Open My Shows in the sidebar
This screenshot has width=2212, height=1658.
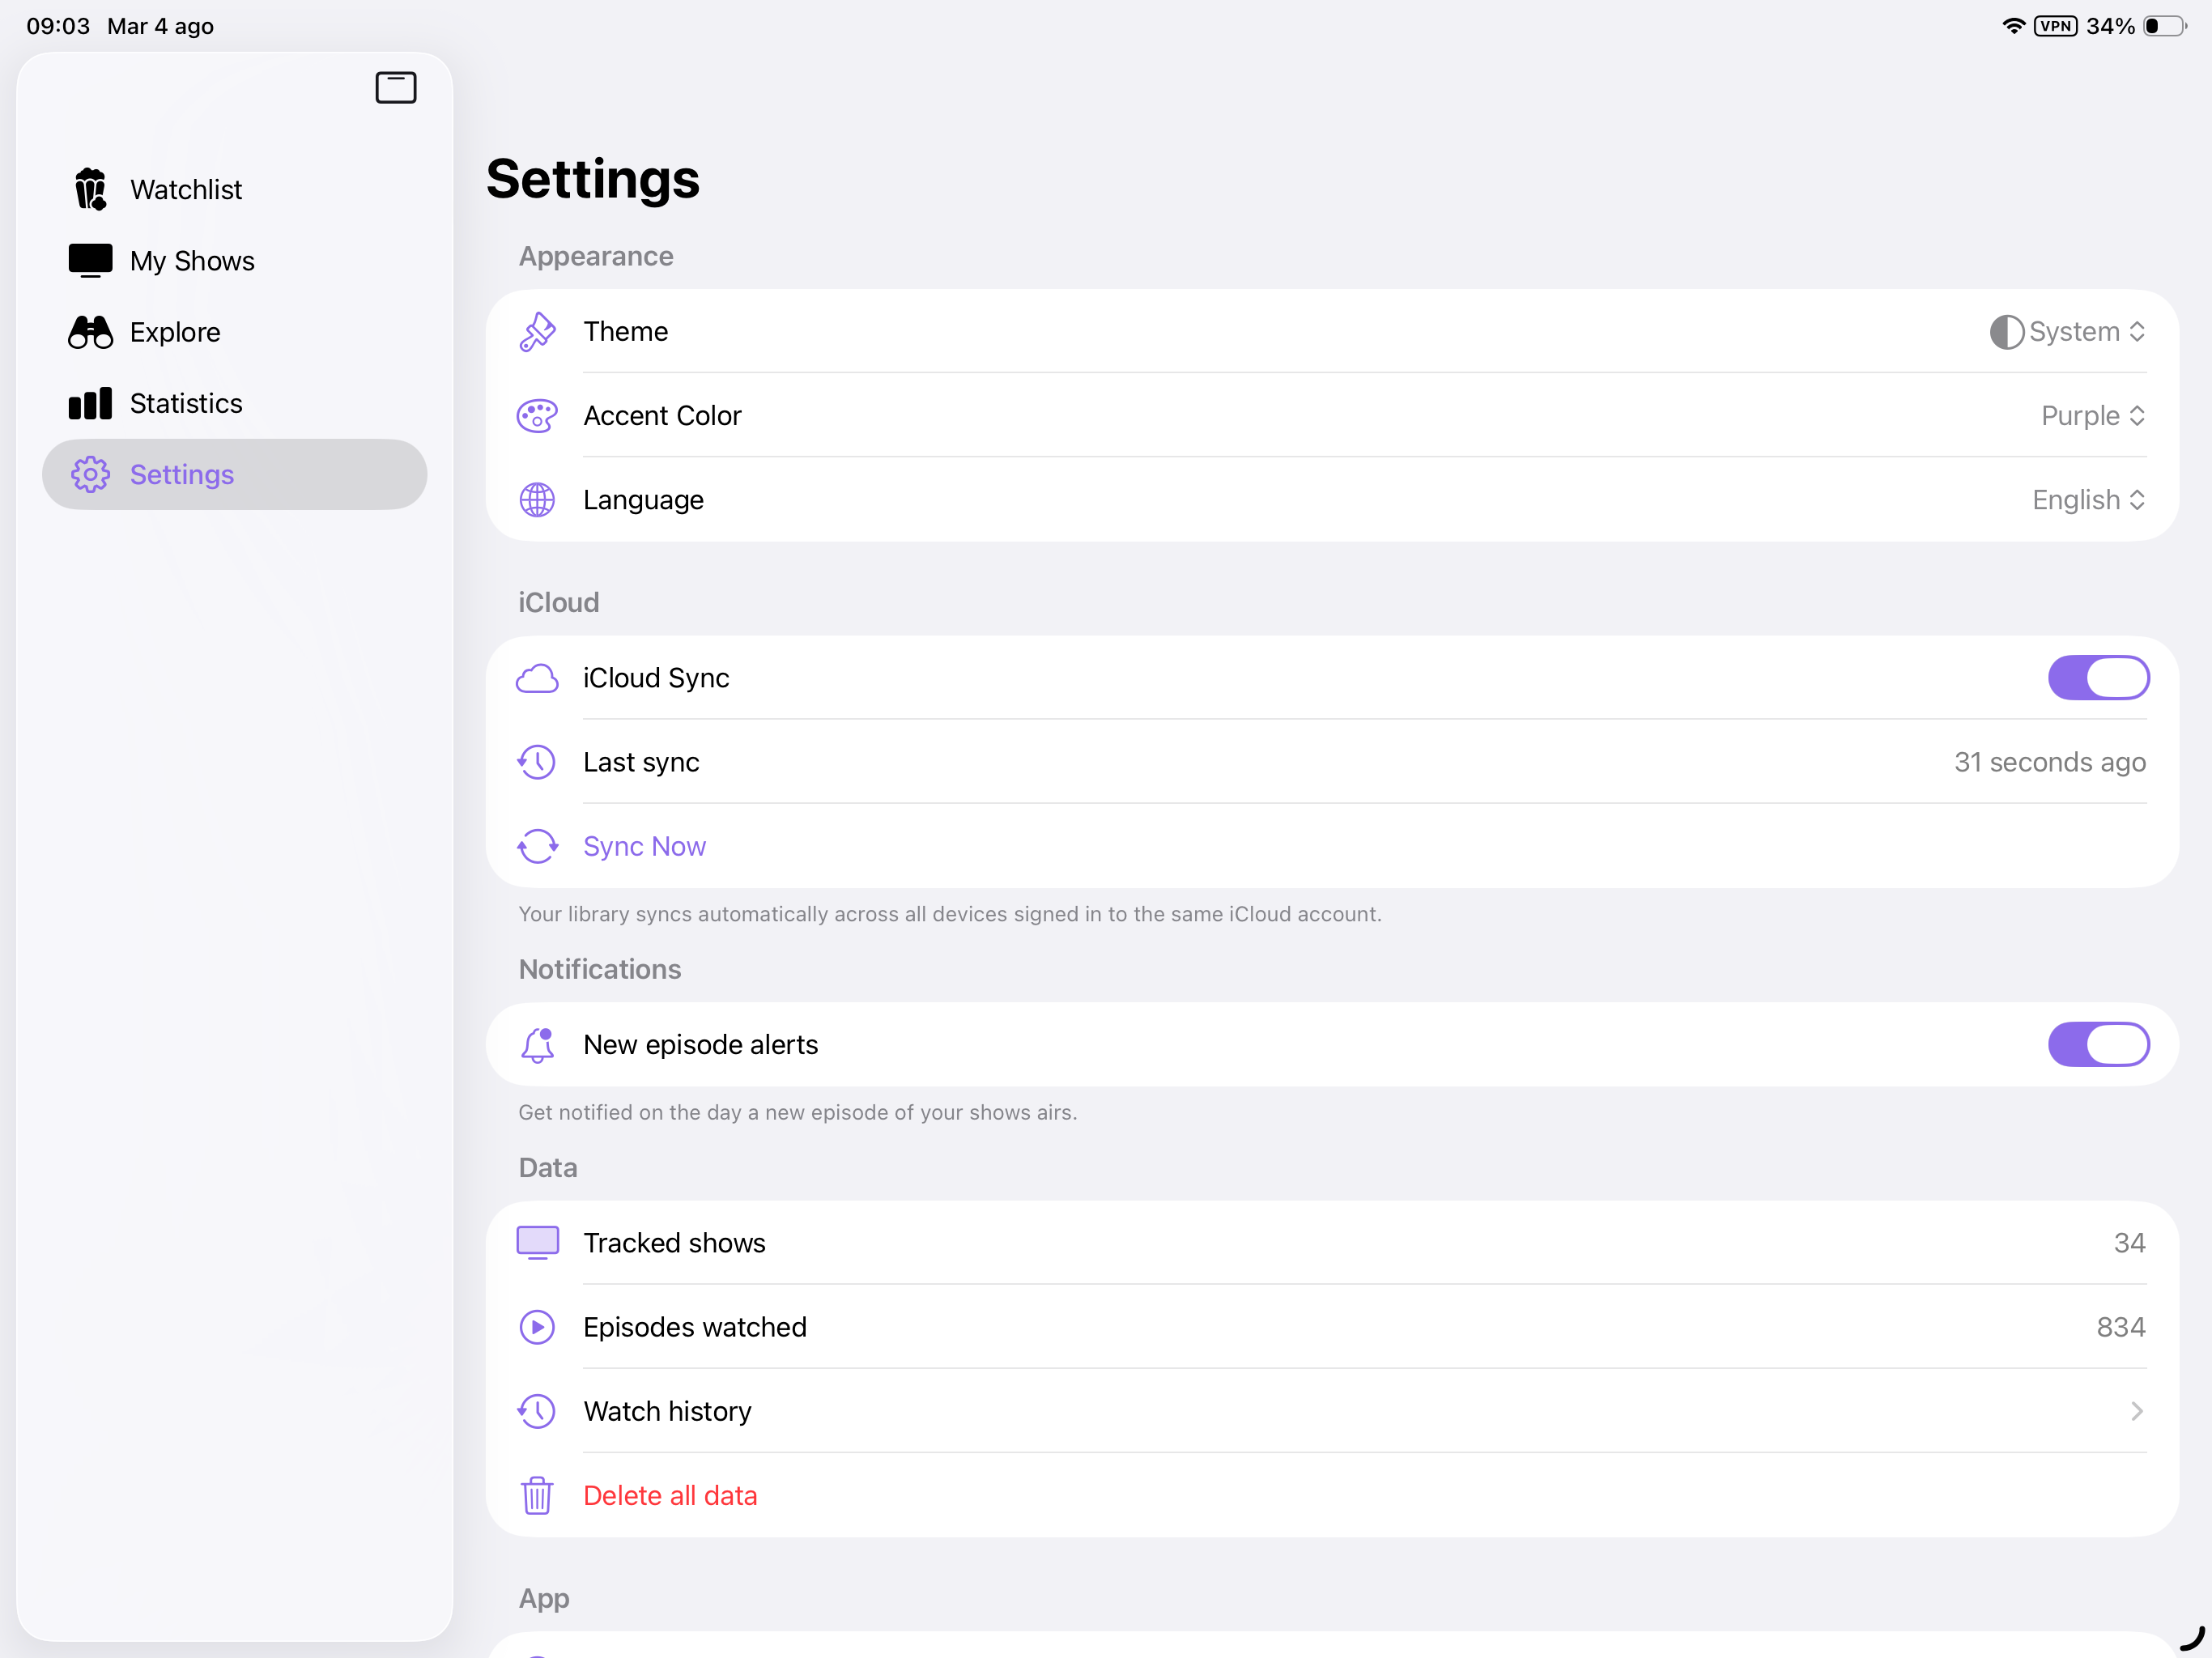234,260
